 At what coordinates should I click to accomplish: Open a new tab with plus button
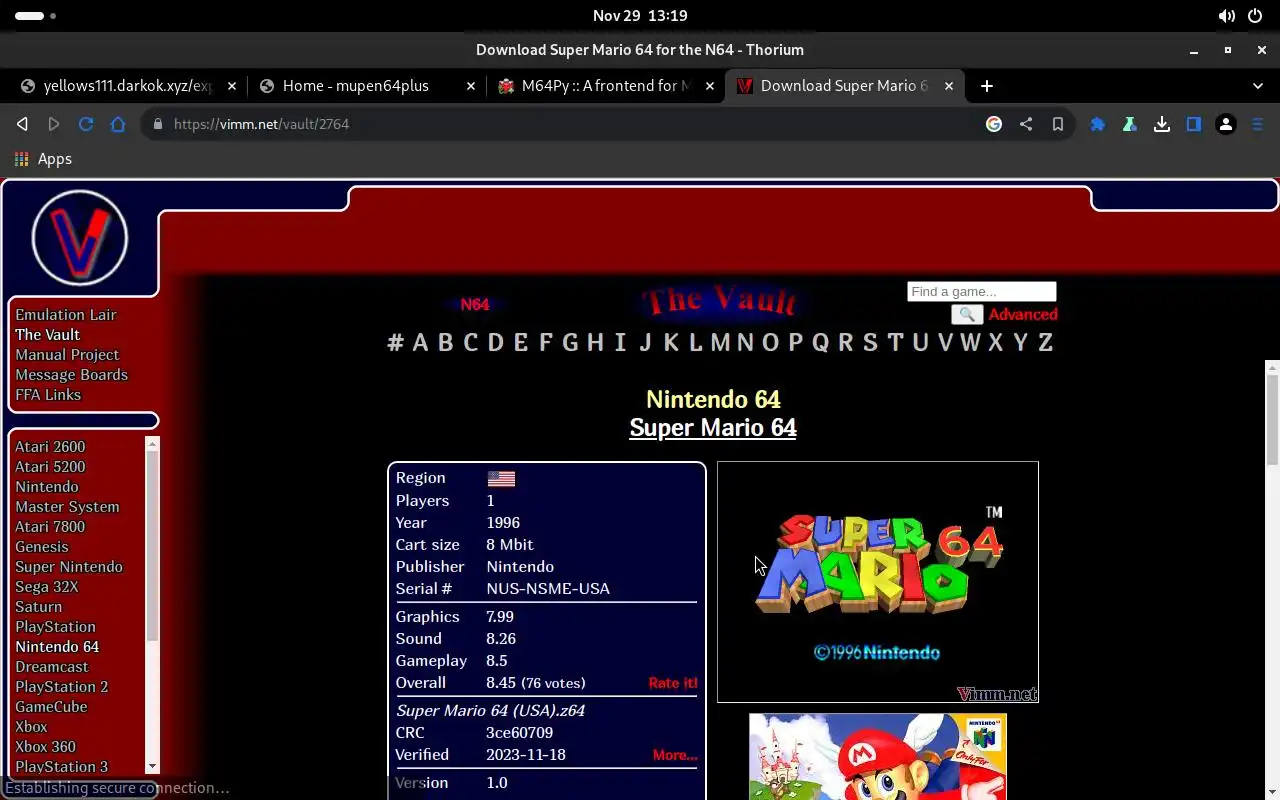point(987,86)
